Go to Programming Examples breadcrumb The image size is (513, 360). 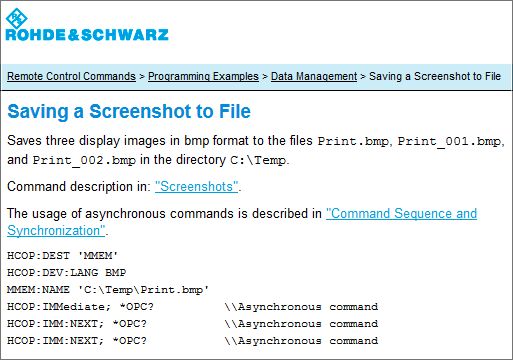pos(203,76)
